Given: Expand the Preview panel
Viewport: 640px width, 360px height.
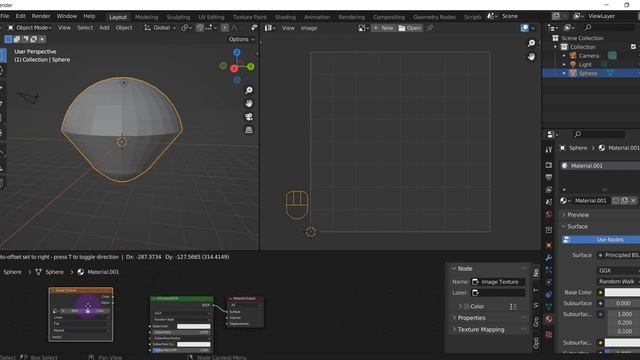Looking at the screenshot, I should [x=578, y=215].
